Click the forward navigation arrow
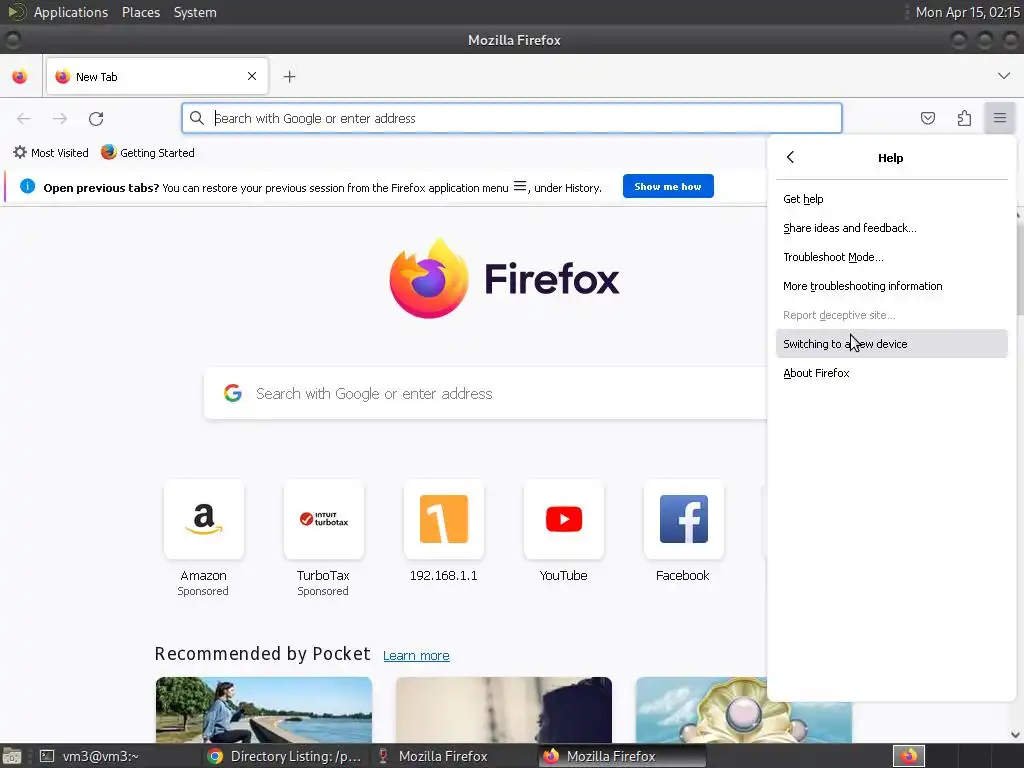1024x768 pixels. [60, 118]
